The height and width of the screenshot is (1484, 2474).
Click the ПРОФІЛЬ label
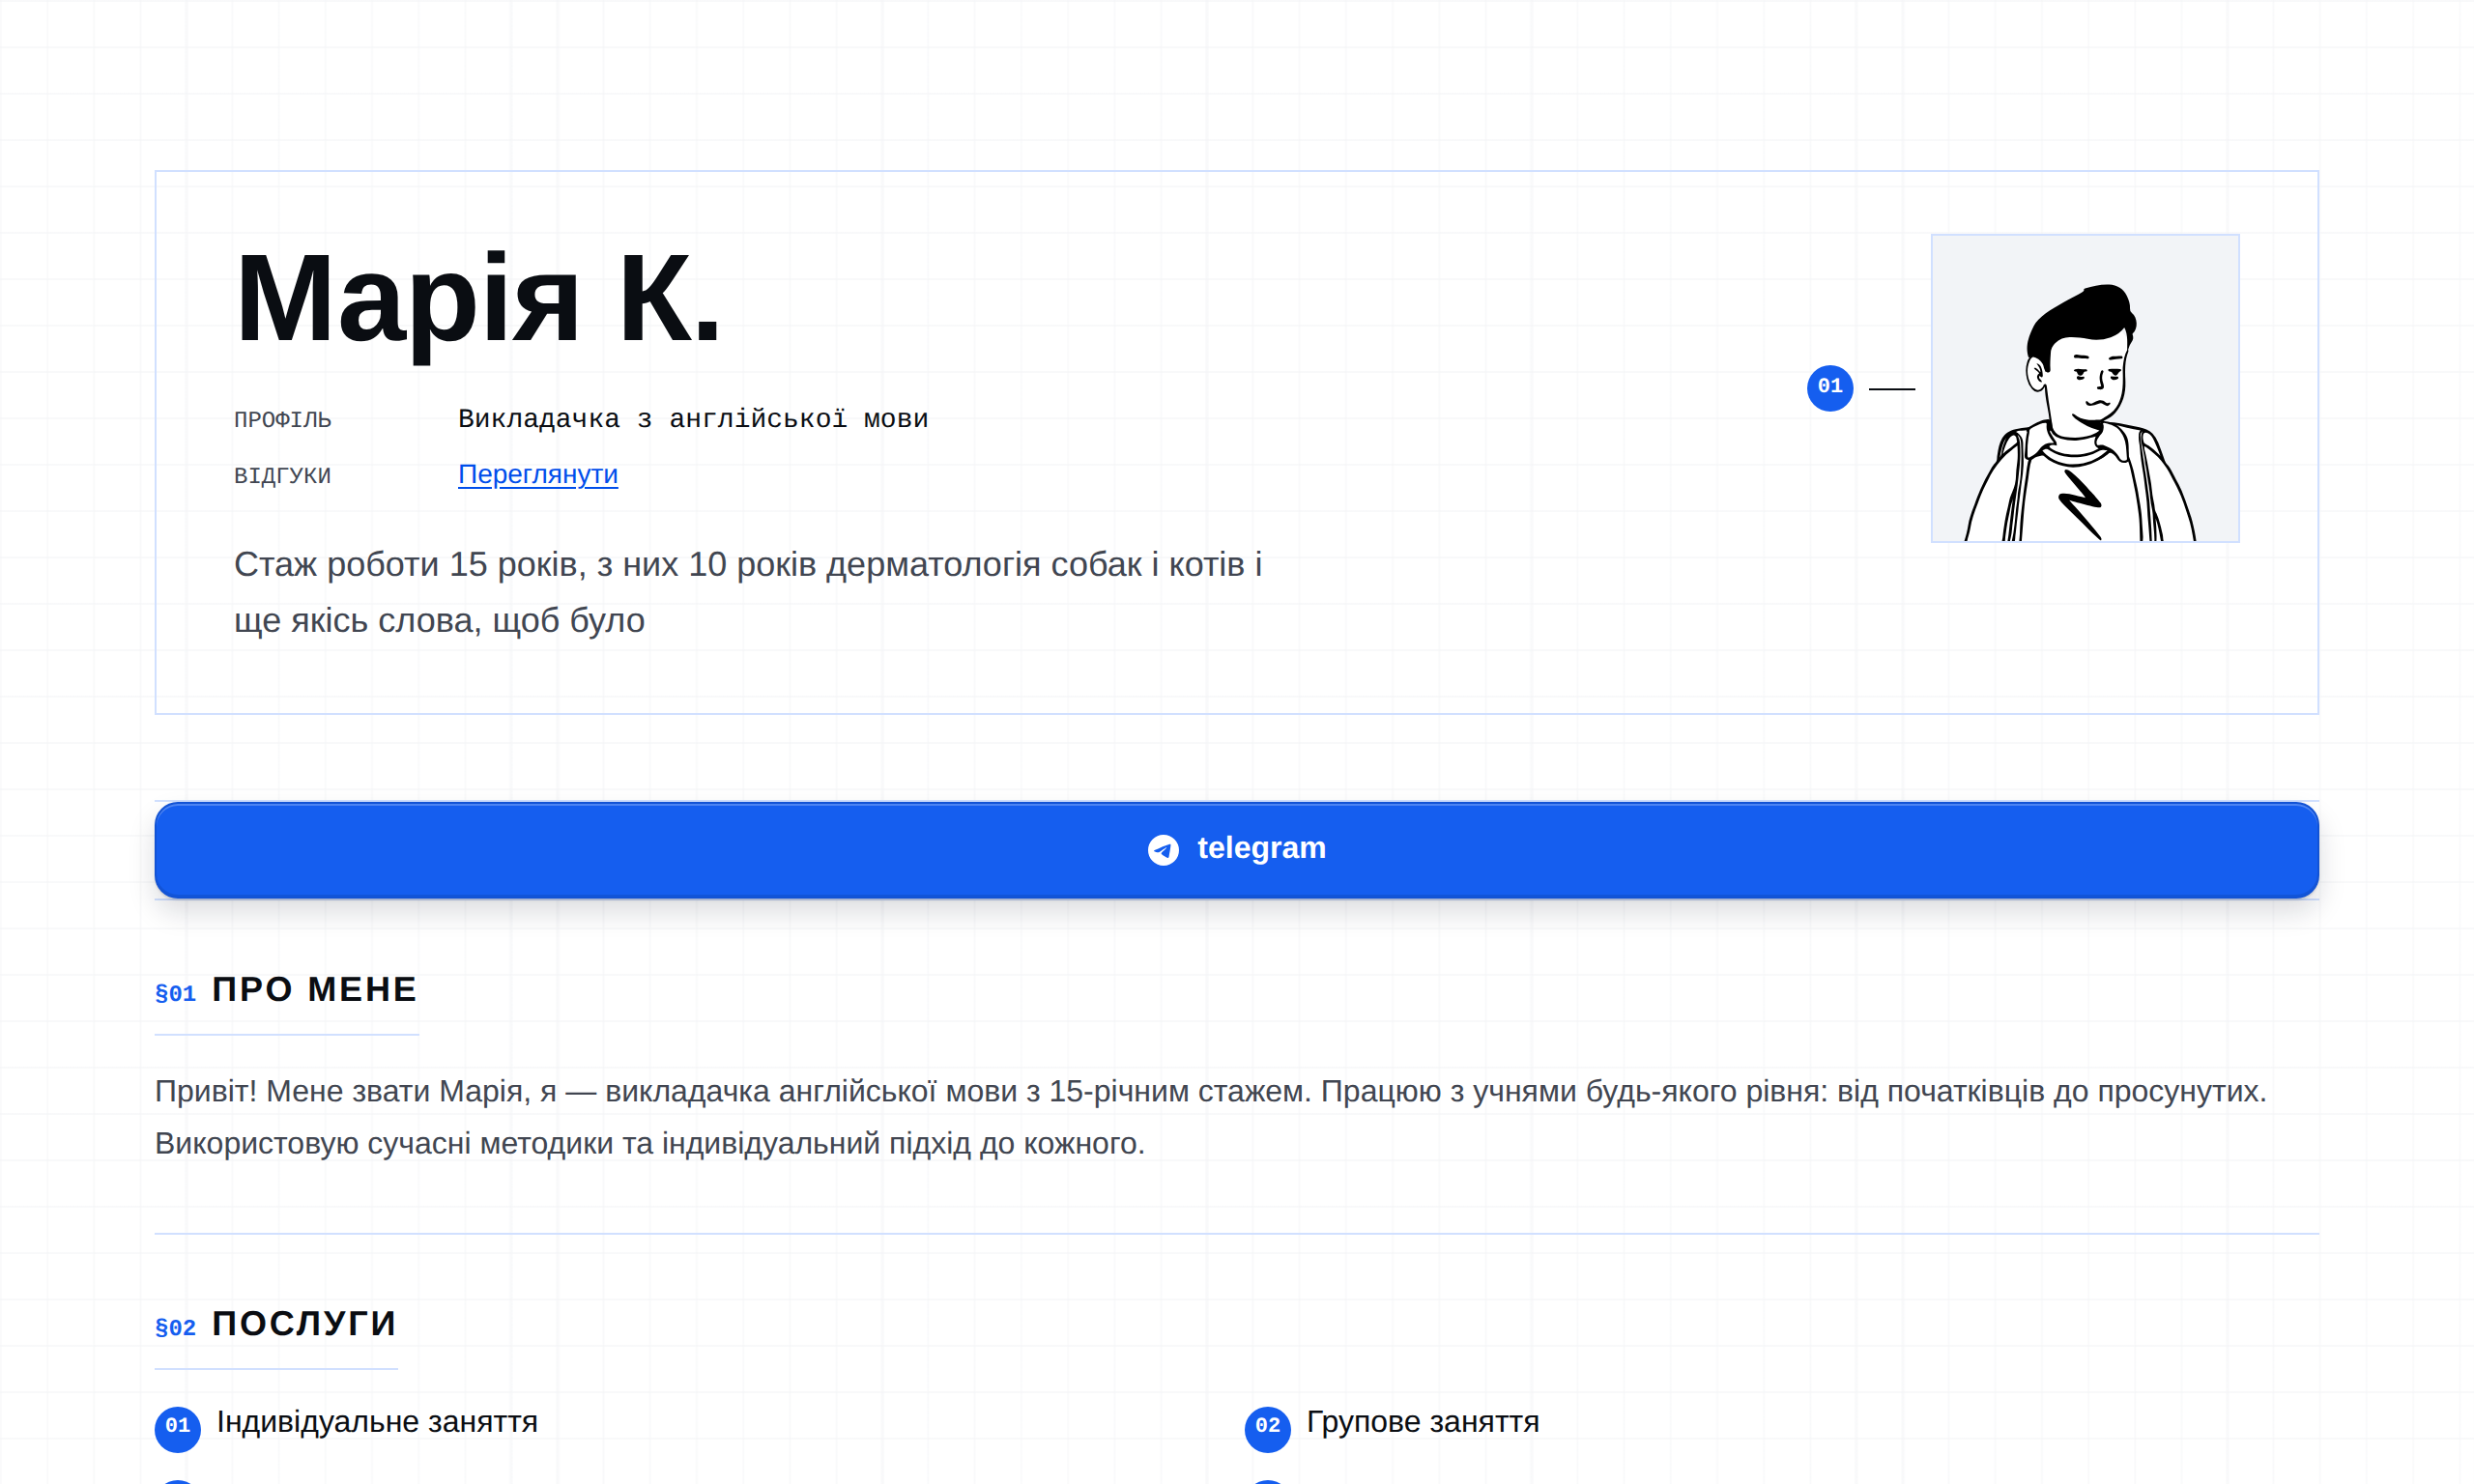pyautogui.click(x=283, y=420)
